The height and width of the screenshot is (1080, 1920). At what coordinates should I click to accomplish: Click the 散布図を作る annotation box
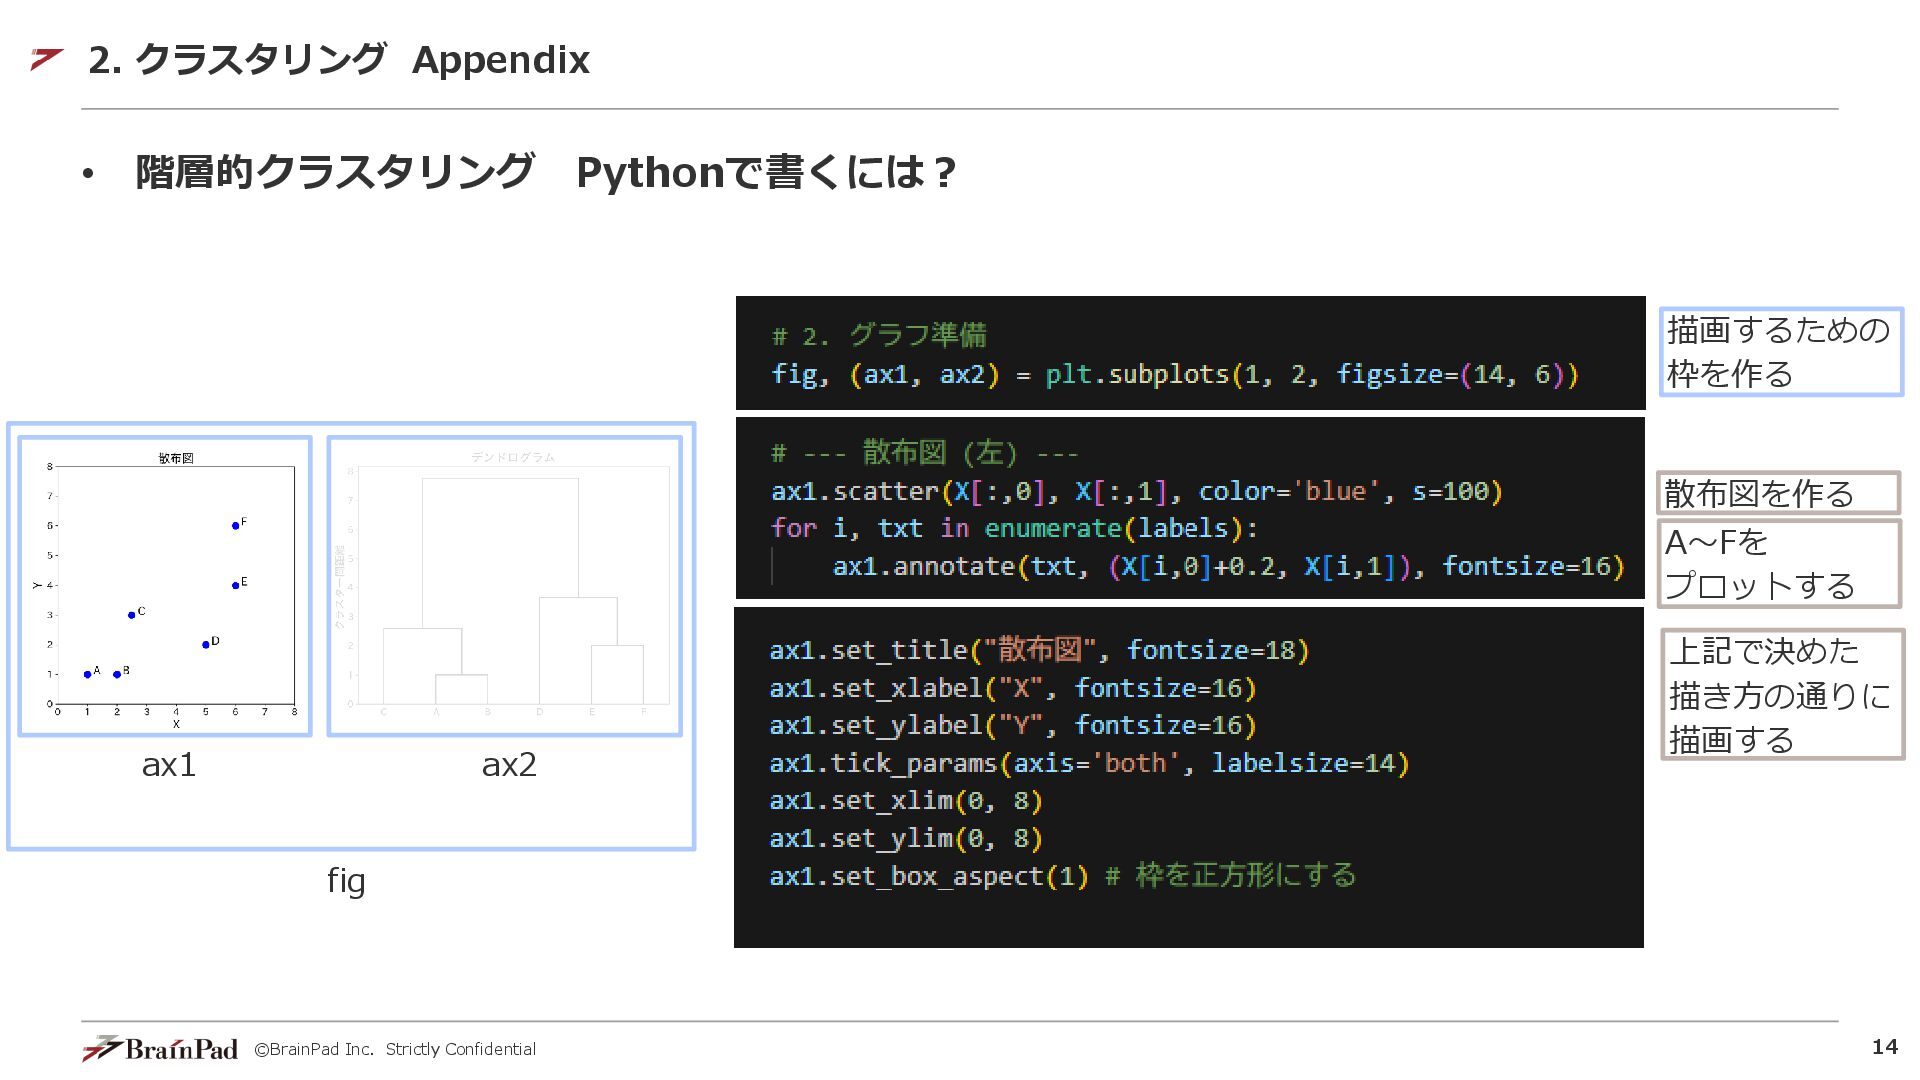point(1778,493)
